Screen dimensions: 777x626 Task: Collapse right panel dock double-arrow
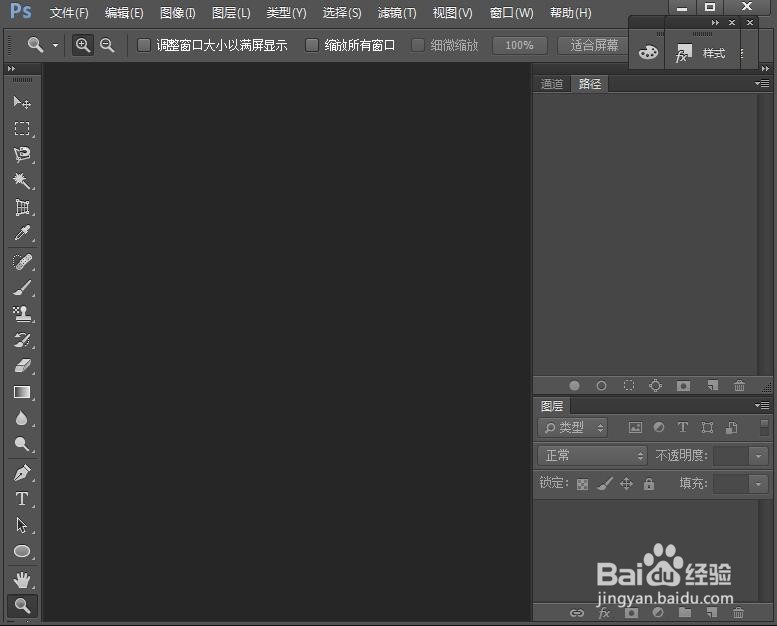(765, 68)
